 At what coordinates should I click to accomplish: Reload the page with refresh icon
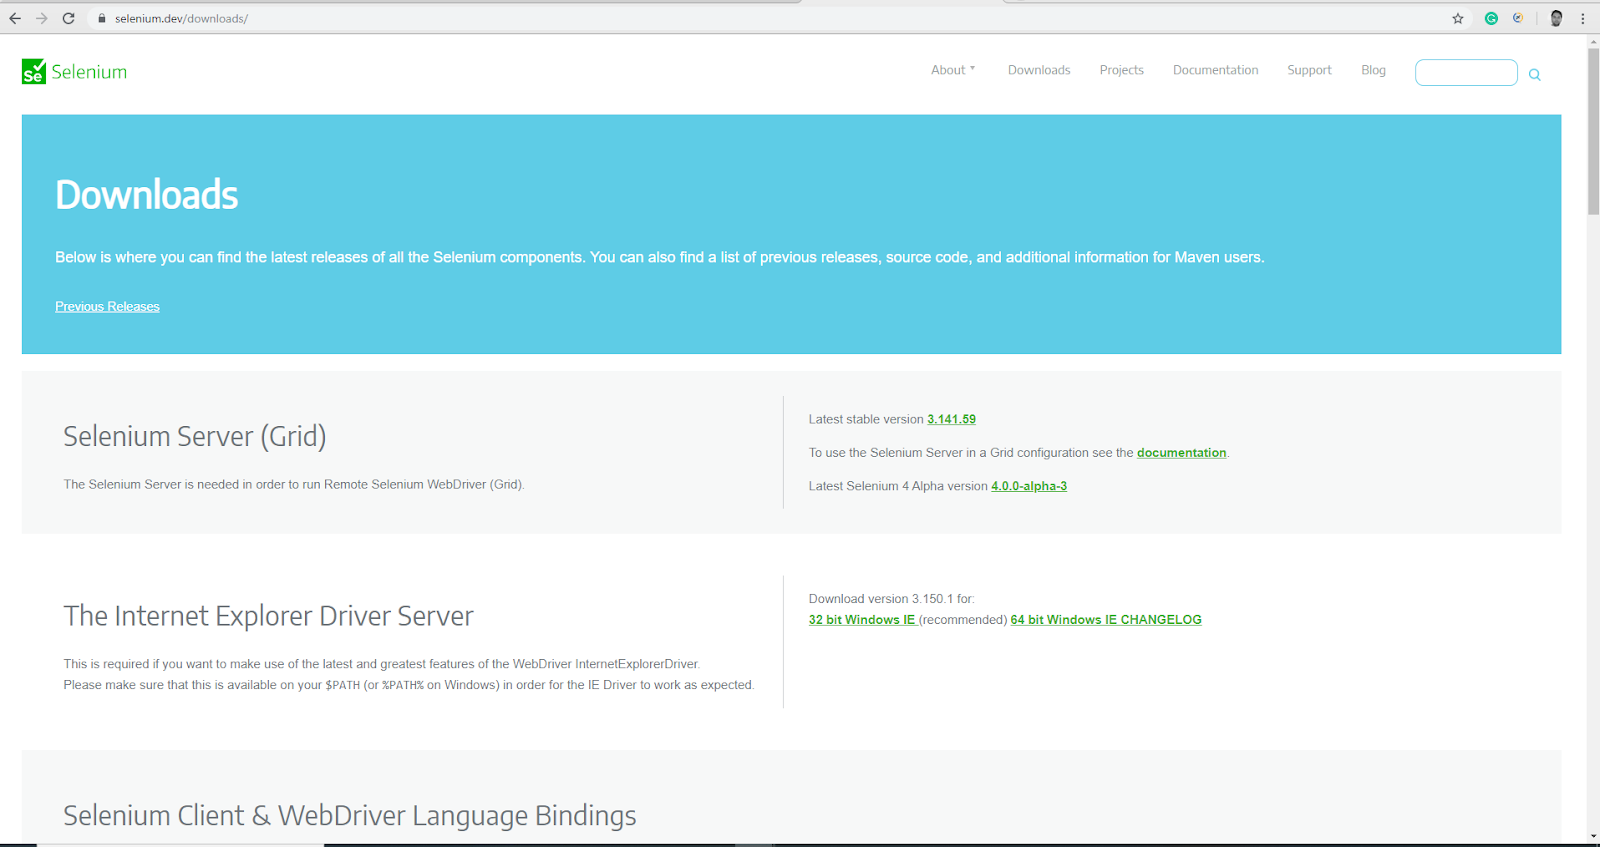(68, 18)
